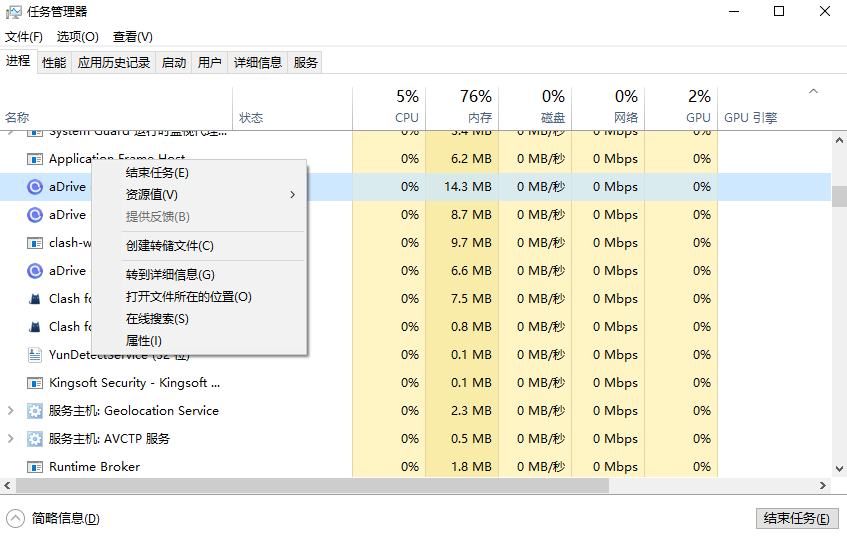Switch to the 启动 tab
This screenshot has height=541, width=847.
point(174,63)
